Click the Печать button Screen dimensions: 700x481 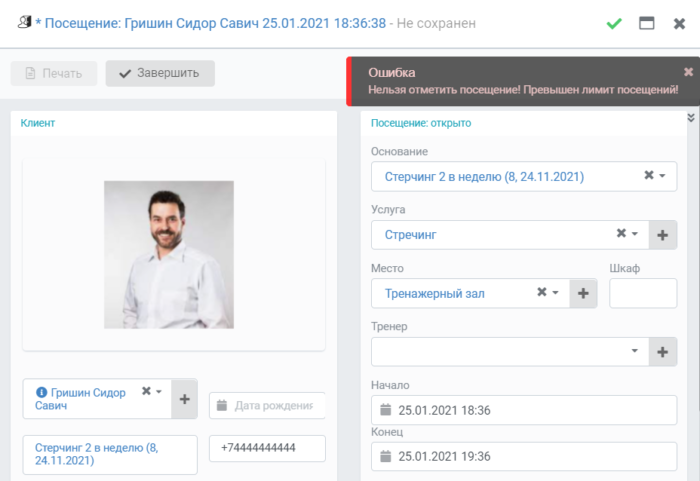54,73
